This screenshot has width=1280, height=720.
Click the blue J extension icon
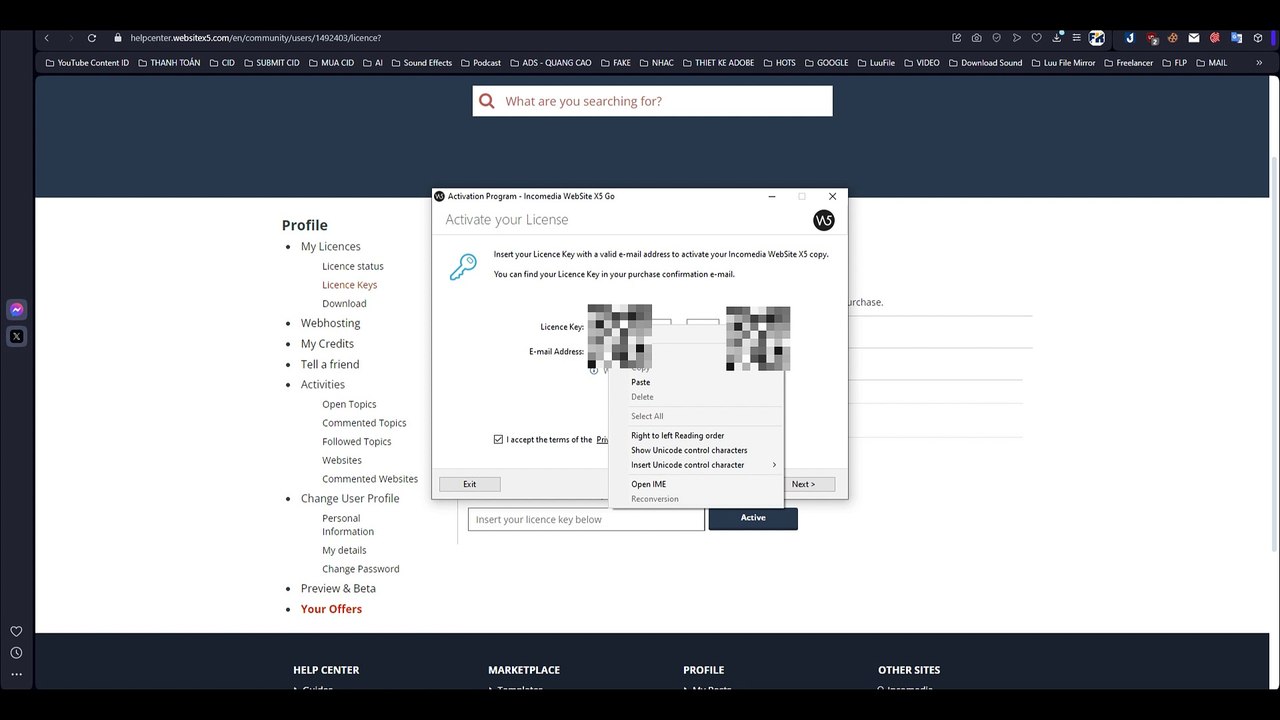pos(1130,38)
